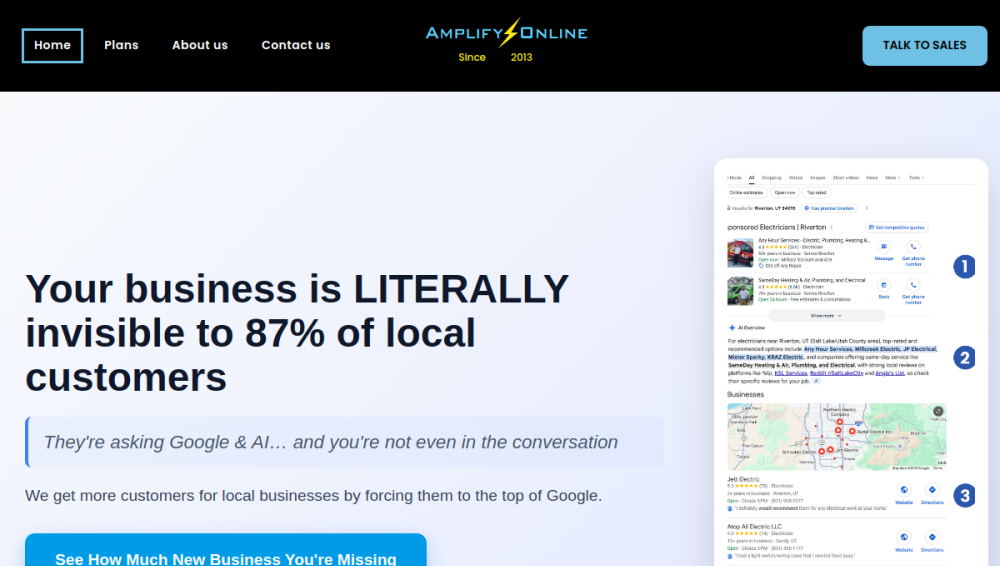Open the About us page
Screen dimensions: 1000x566
[200, 45]
